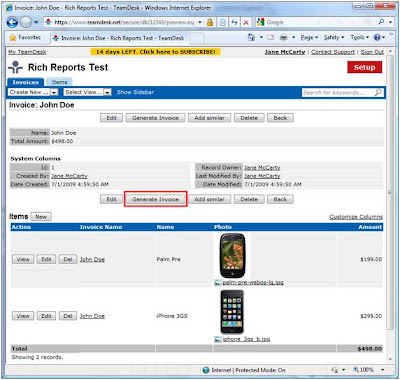Click the red Setup button
This screenshot has height=380, width=400.
pyautogui.click(x=365, y=67)
